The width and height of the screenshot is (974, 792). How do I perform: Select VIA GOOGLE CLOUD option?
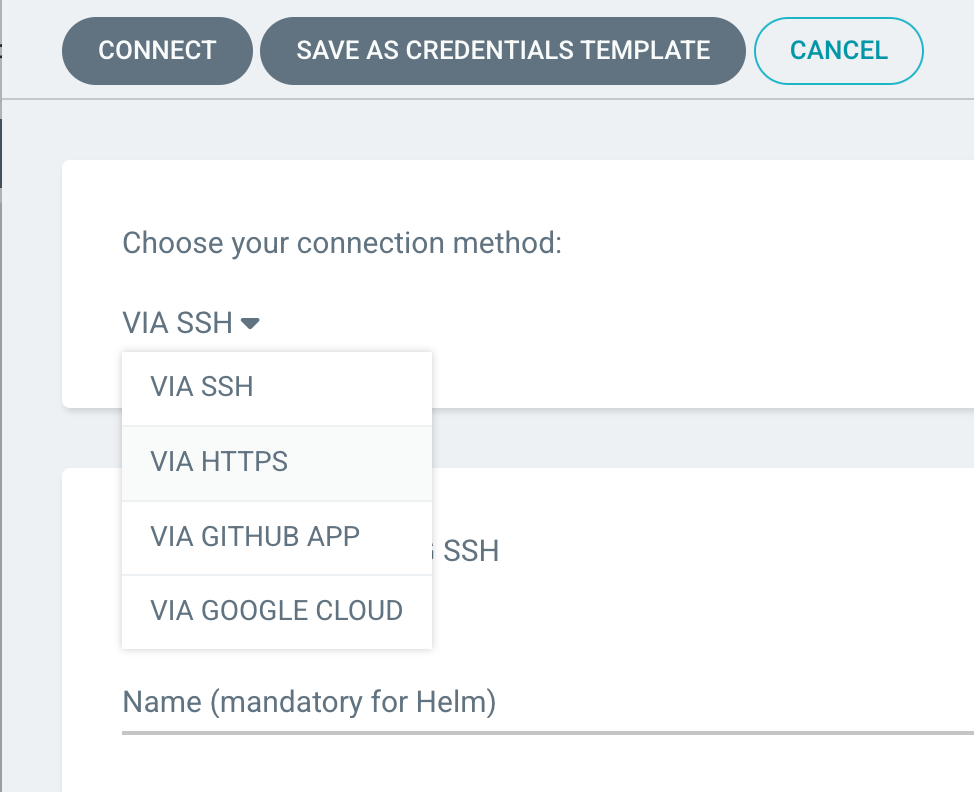pyautogui.click(x=276, y=611)
